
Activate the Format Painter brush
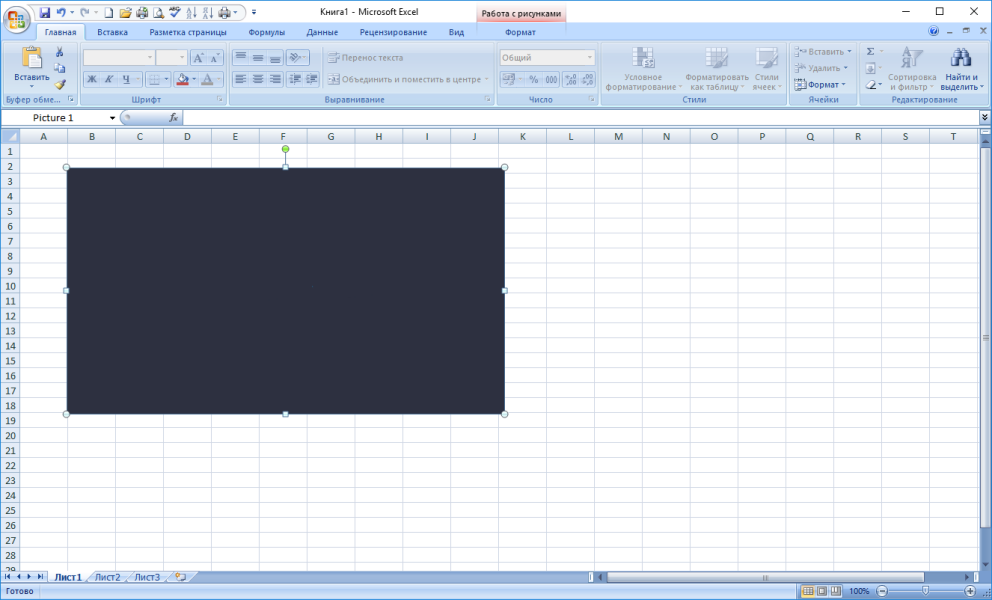pos(59,84)
